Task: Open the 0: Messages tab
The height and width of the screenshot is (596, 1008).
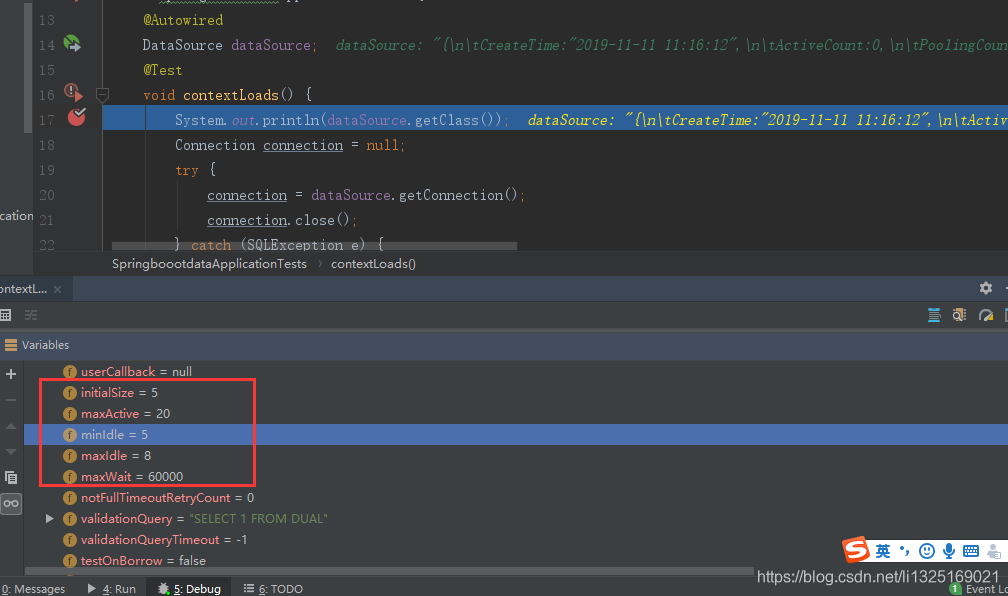Action: (33, 589)
